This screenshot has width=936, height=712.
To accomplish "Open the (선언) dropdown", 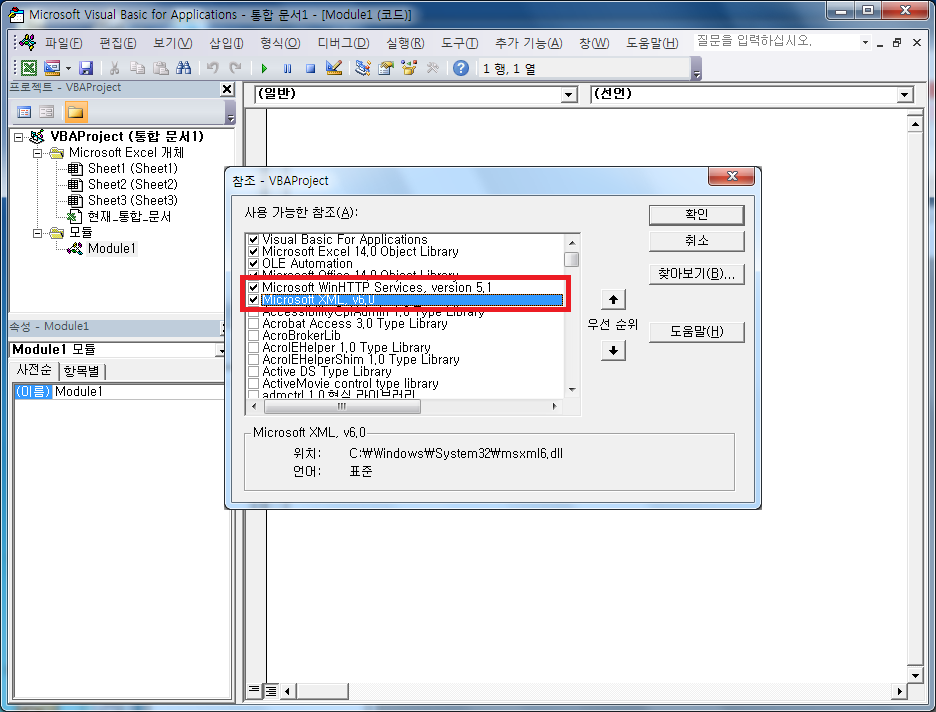I will click(x=903, y=94).
